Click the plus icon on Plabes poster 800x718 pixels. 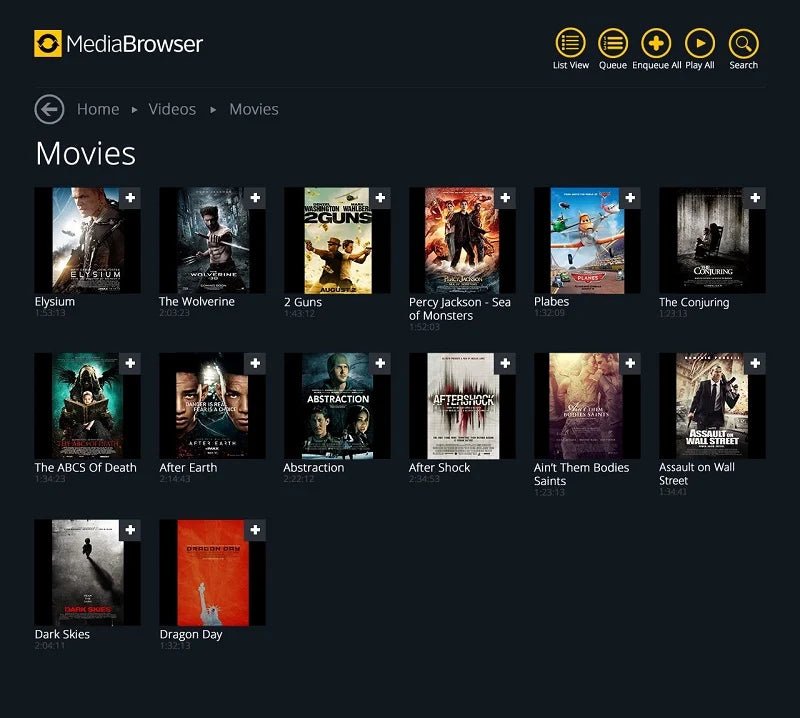pos(630,197)
